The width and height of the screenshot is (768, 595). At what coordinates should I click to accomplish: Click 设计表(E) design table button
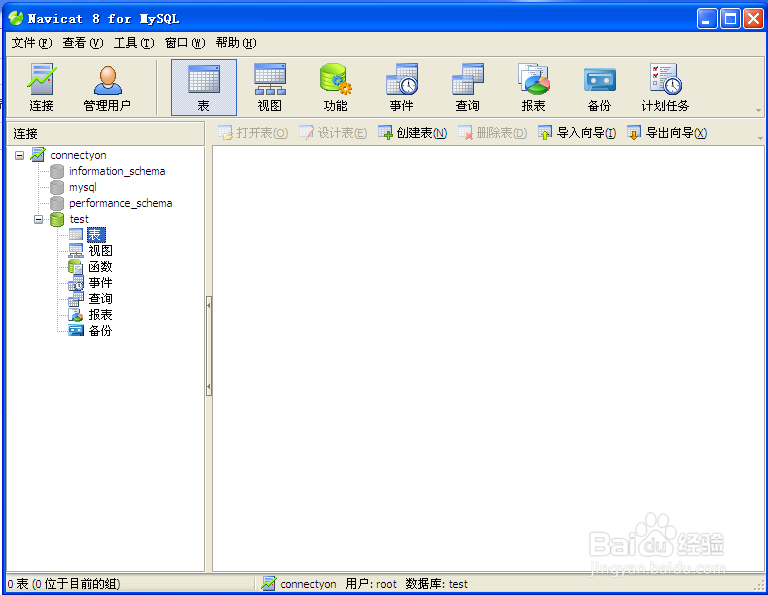point(333,133)
